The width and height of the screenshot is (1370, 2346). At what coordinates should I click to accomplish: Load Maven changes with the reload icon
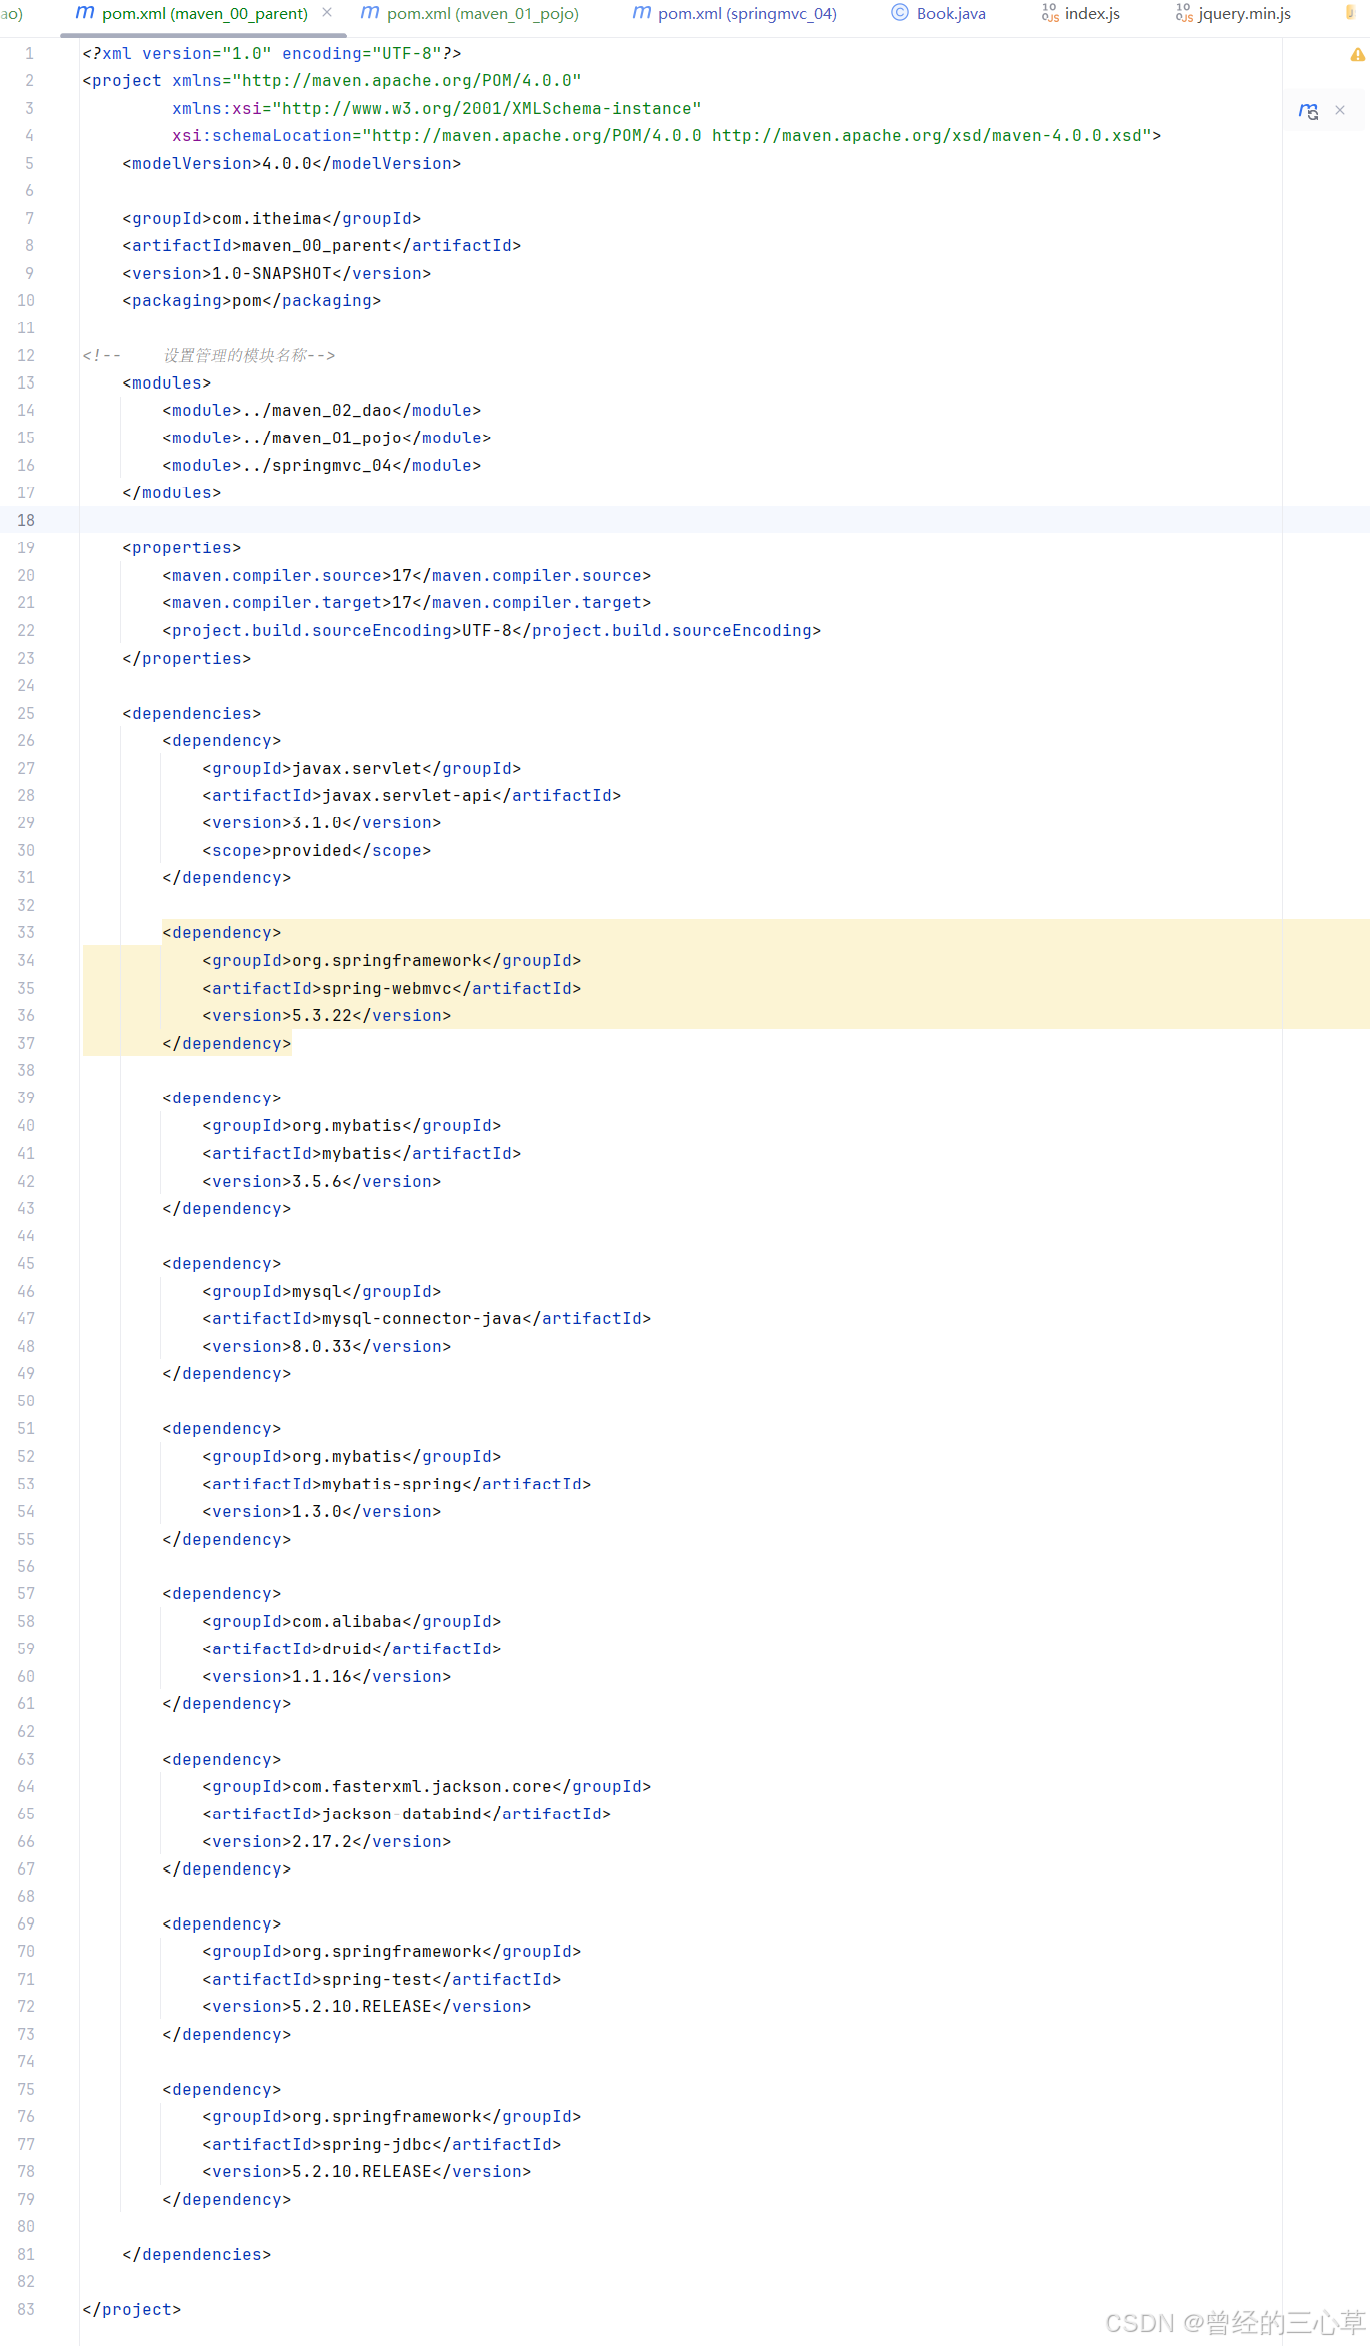coord(1308,111)
